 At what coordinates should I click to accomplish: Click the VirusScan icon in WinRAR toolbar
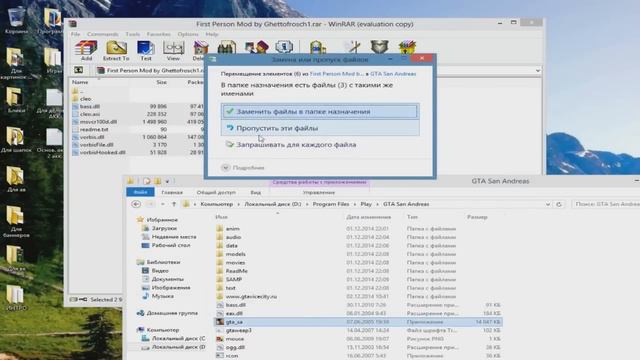pos(318,48)
